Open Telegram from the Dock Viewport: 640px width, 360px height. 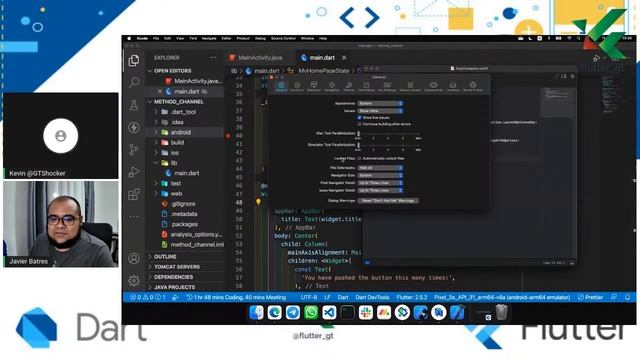click(x=293, y=313)
